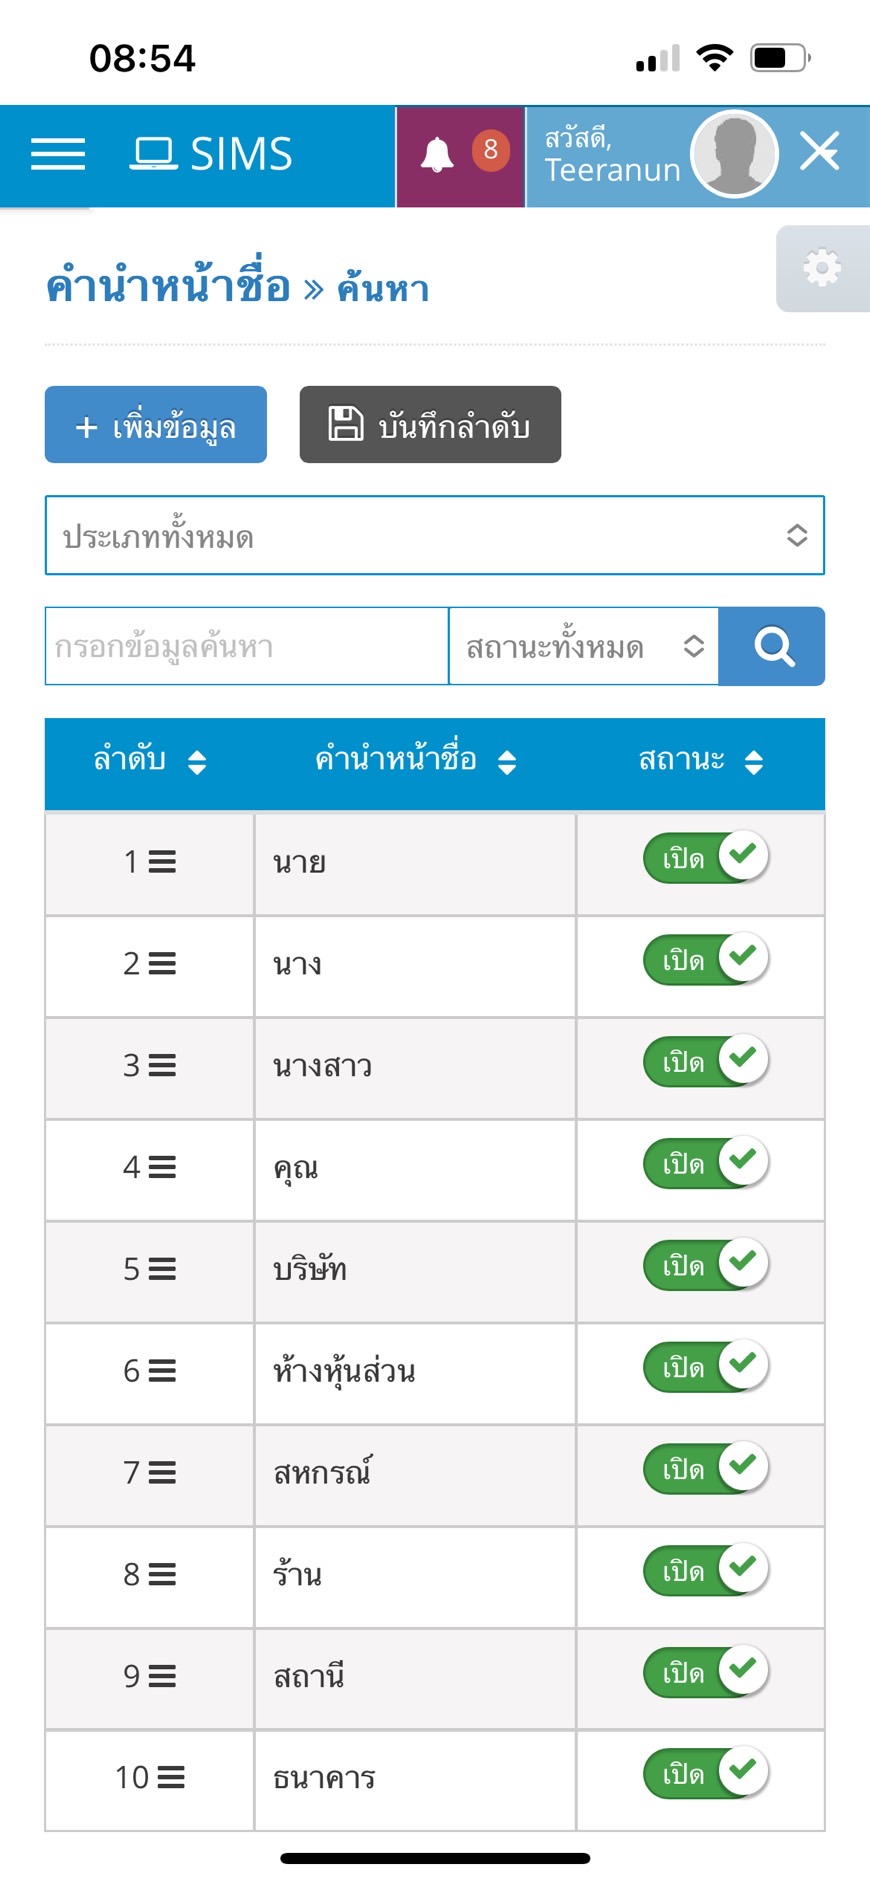This screenshot has height=1882, width=870.
Task: Turn off the ธนาคาร status switch
Action: 705,1773
